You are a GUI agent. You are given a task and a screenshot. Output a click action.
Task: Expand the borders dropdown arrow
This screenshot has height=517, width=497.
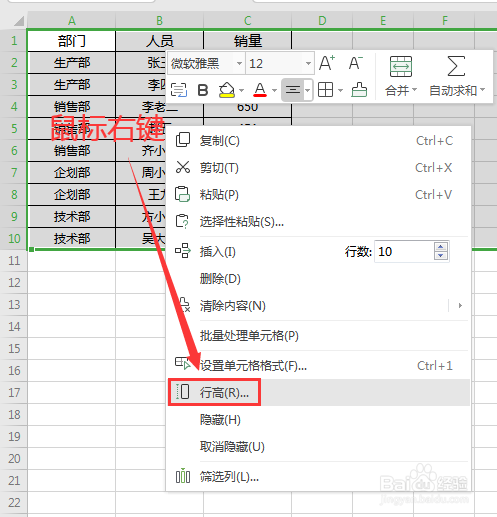340,90
